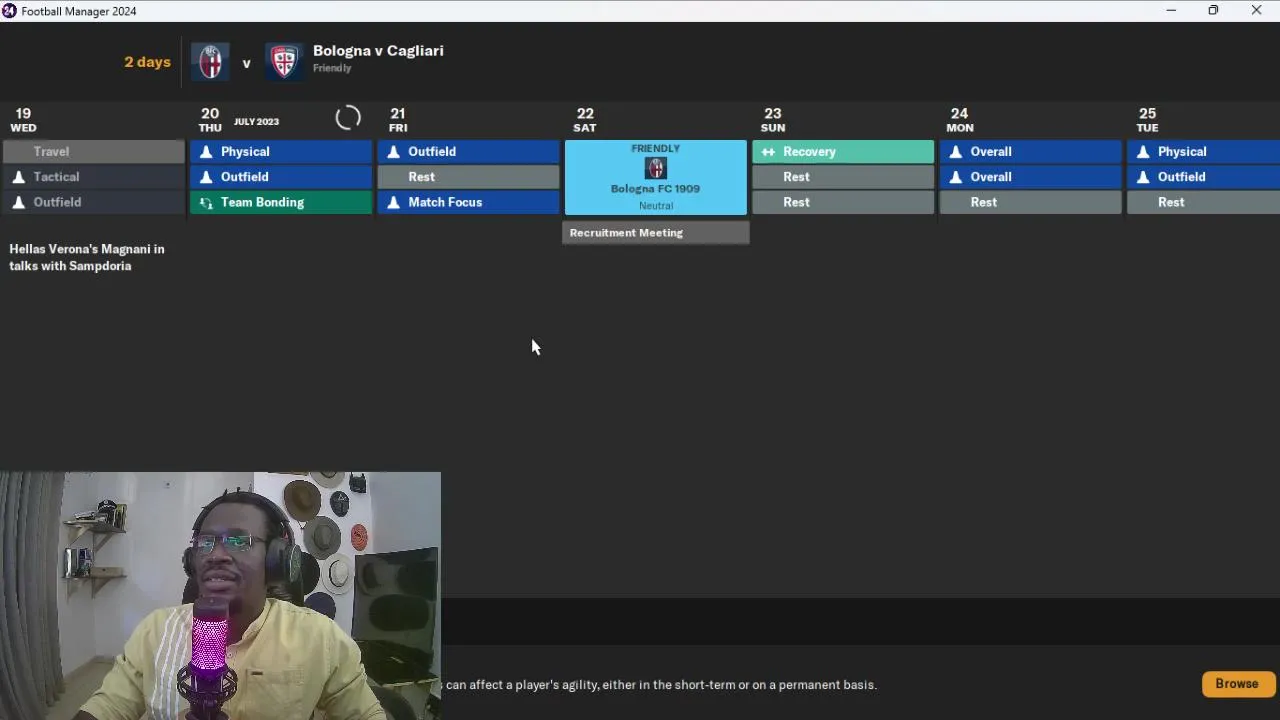Select Friday 21 Outfield session
The height and width of the screenshot is (720, 1280).
(468, 151)
